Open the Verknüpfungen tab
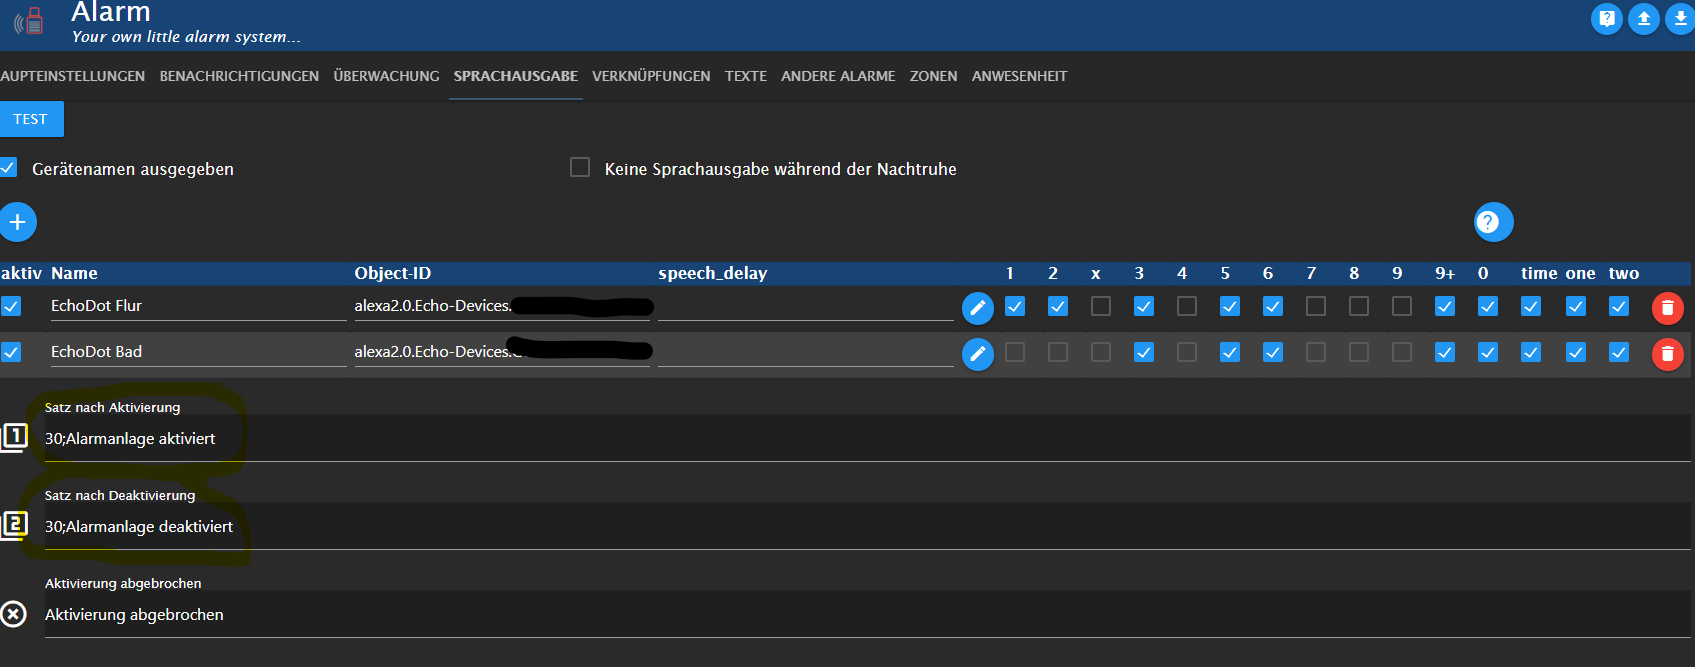The height and width of the screenshot is (667, 1695). pyautogui.click(x=651, y=76)
